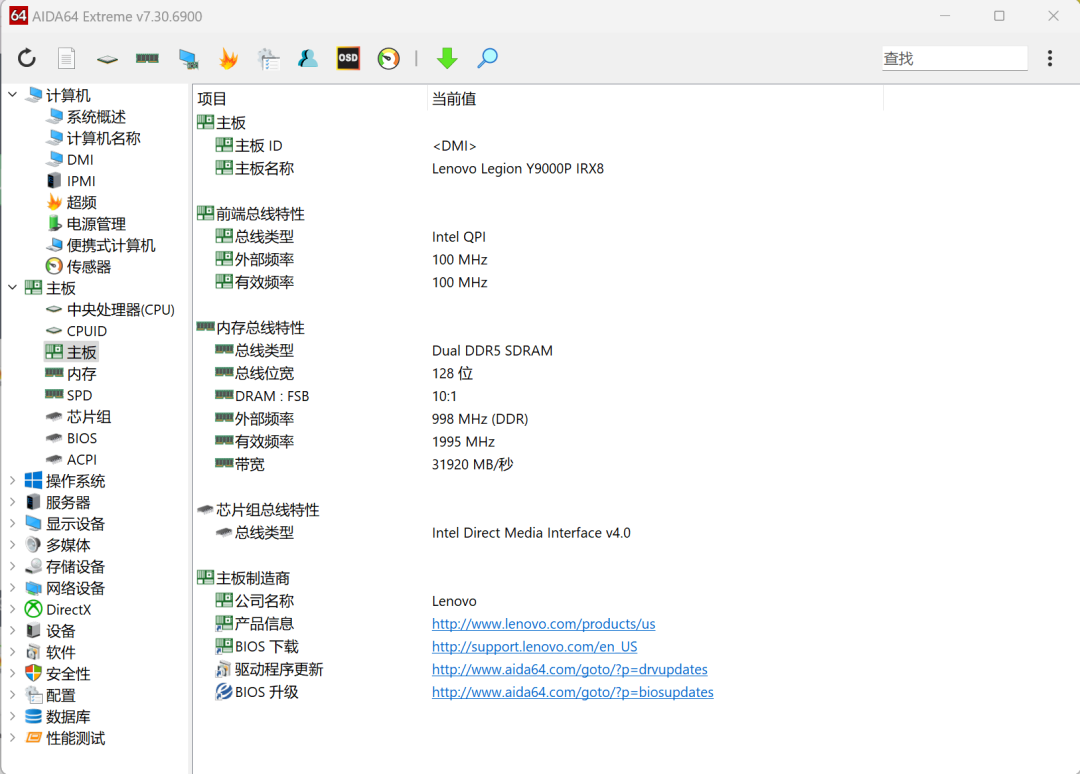Open the audit manager toolbar icon

point(268,59)
